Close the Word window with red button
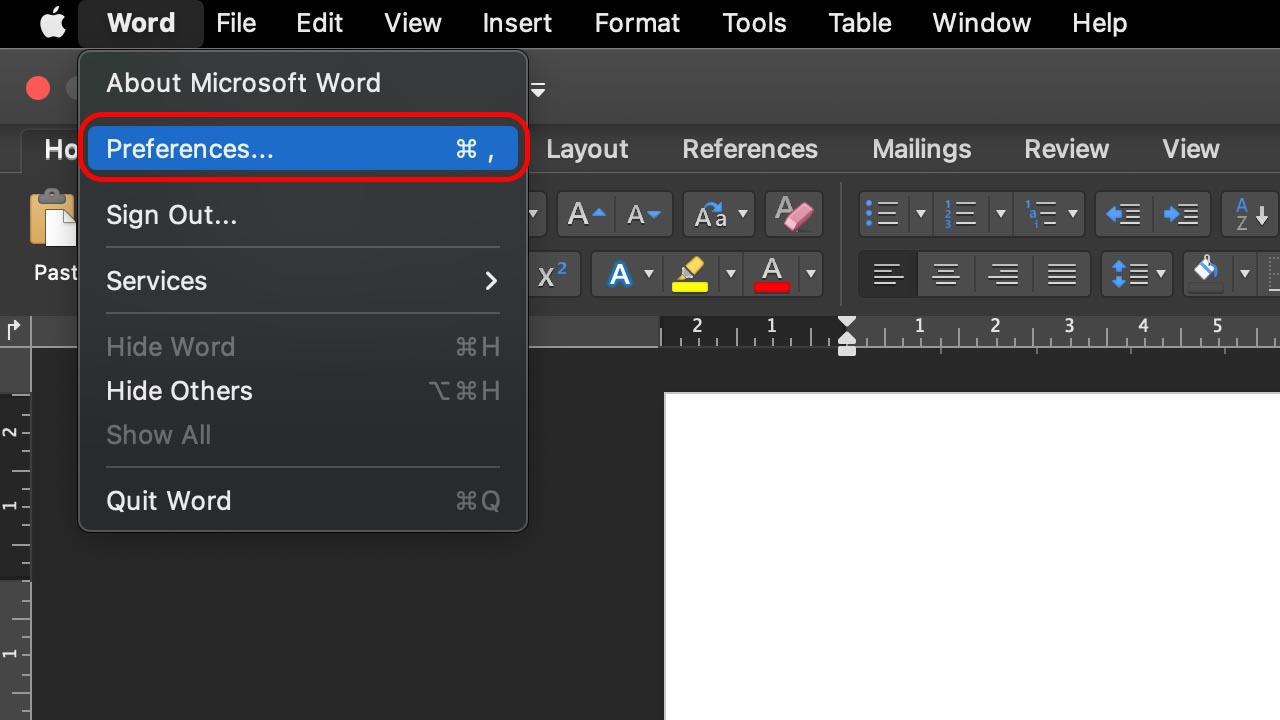 [x=38, y=89]
